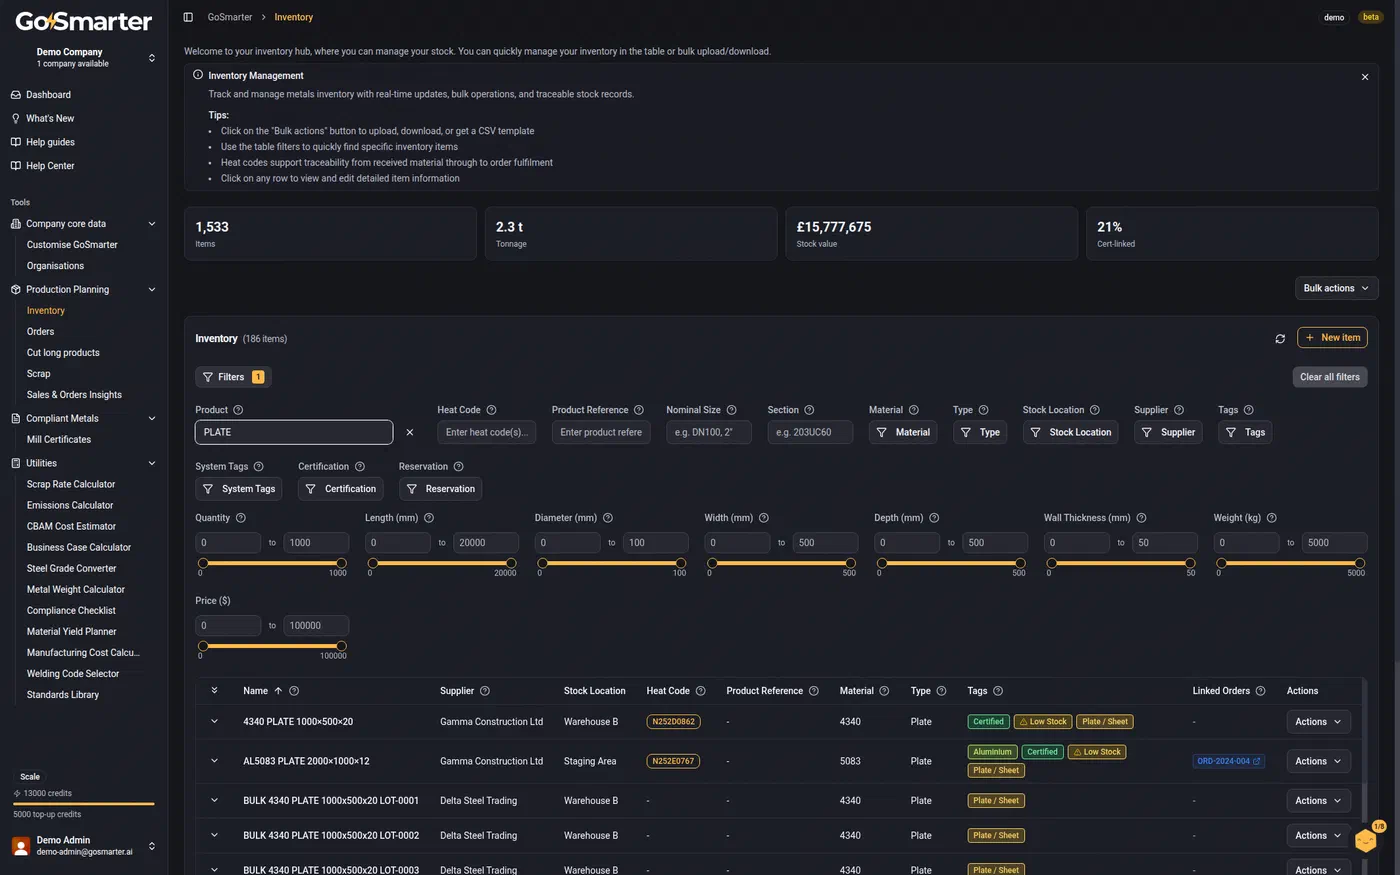
Task: Open Mill Certificates page
Action: [59, 440]
